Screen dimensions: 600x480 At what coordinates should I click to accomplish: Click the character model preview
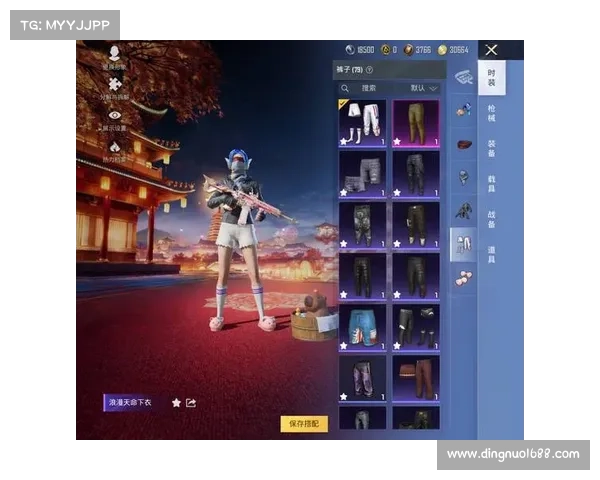(241, 241)
